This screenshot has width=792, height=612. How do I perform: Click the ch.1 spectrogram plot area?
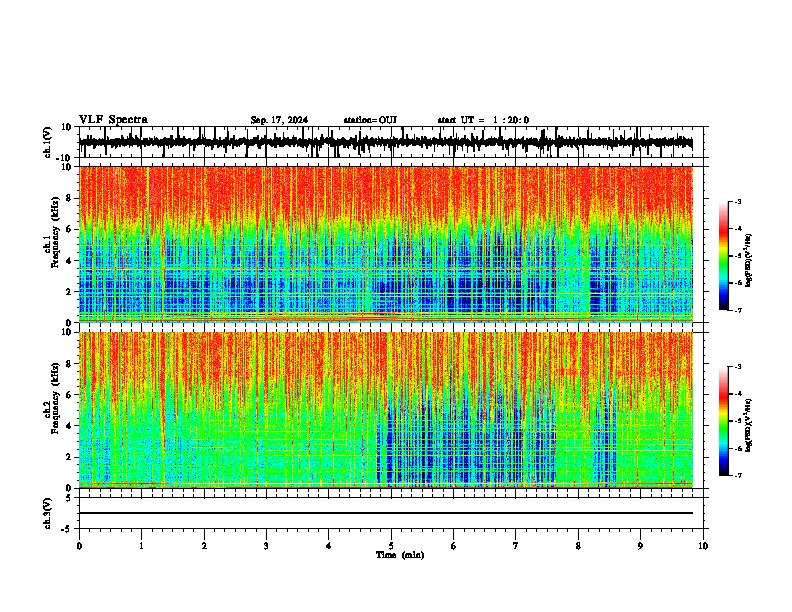coord(385,244)
